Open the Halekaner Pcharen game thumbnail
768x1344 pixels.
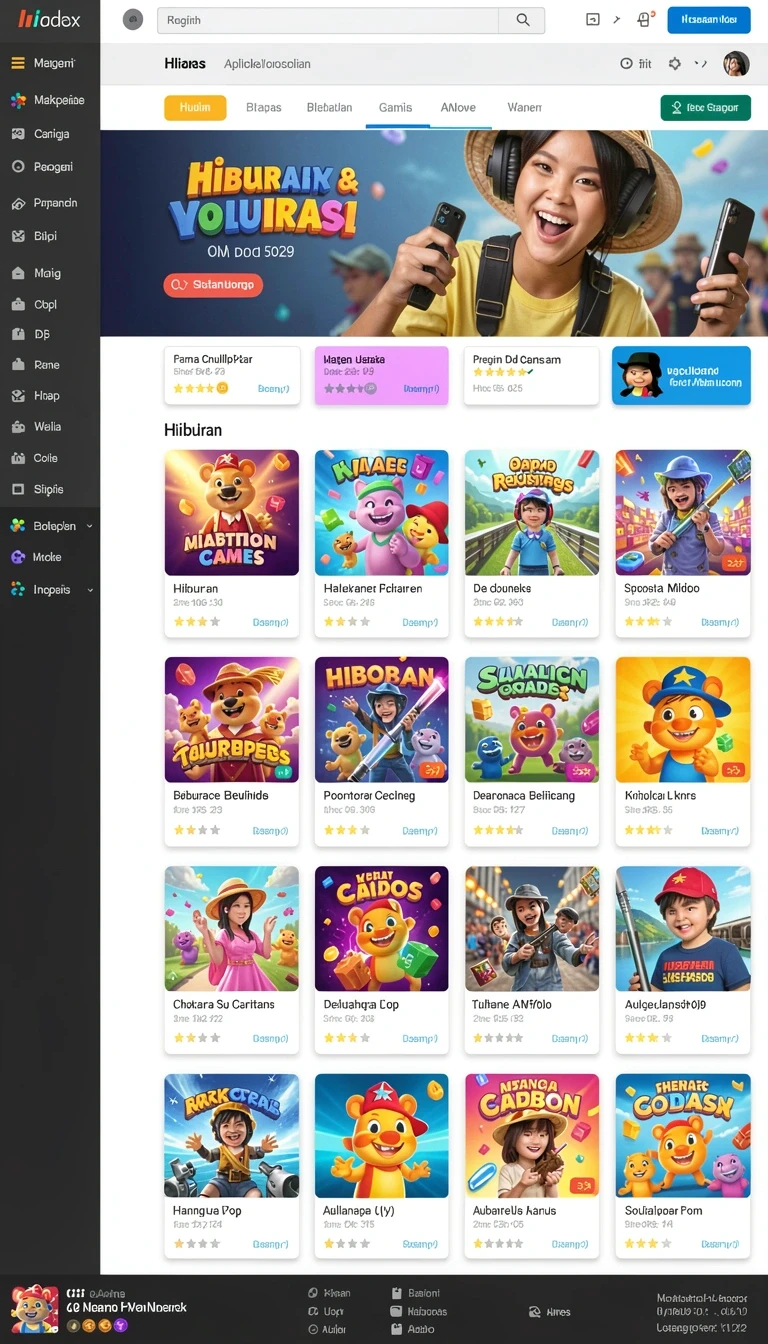pyautogui.click(x=382, y=513)
